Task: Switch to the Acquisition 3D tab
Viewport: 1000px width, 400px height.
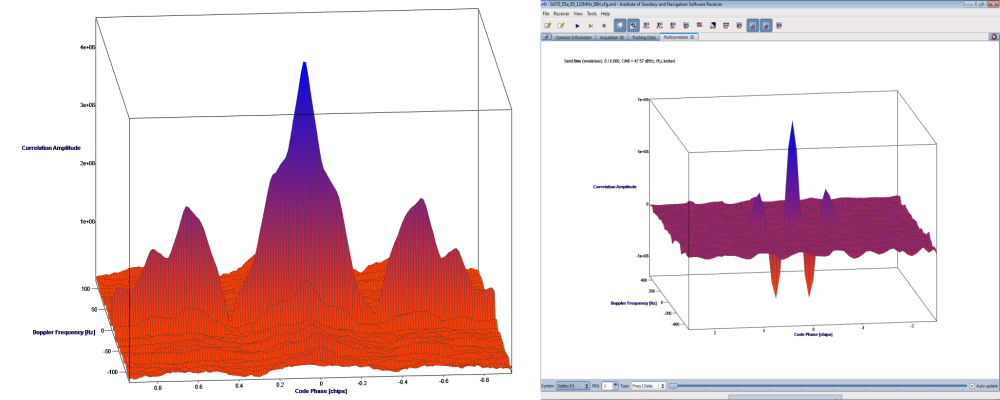Action: 612,38
